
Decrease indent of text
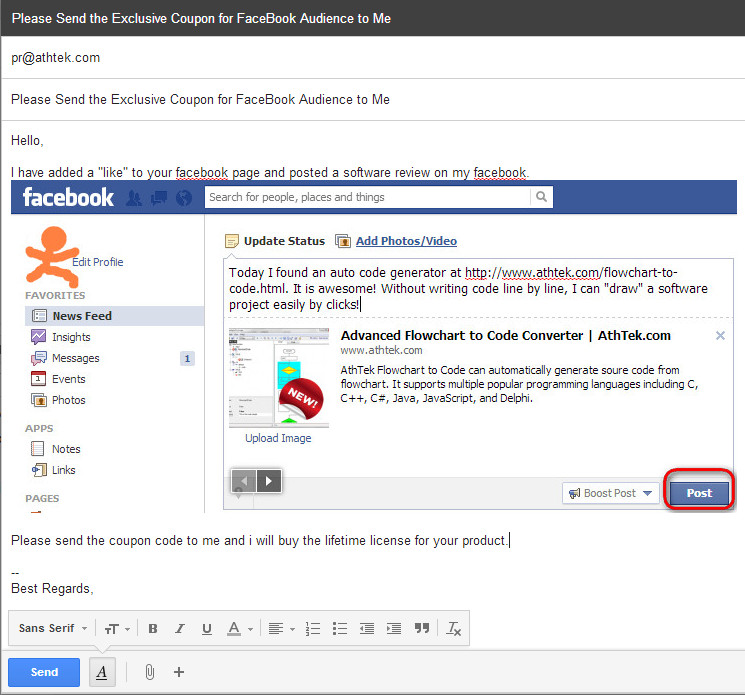tap(367, 628)
